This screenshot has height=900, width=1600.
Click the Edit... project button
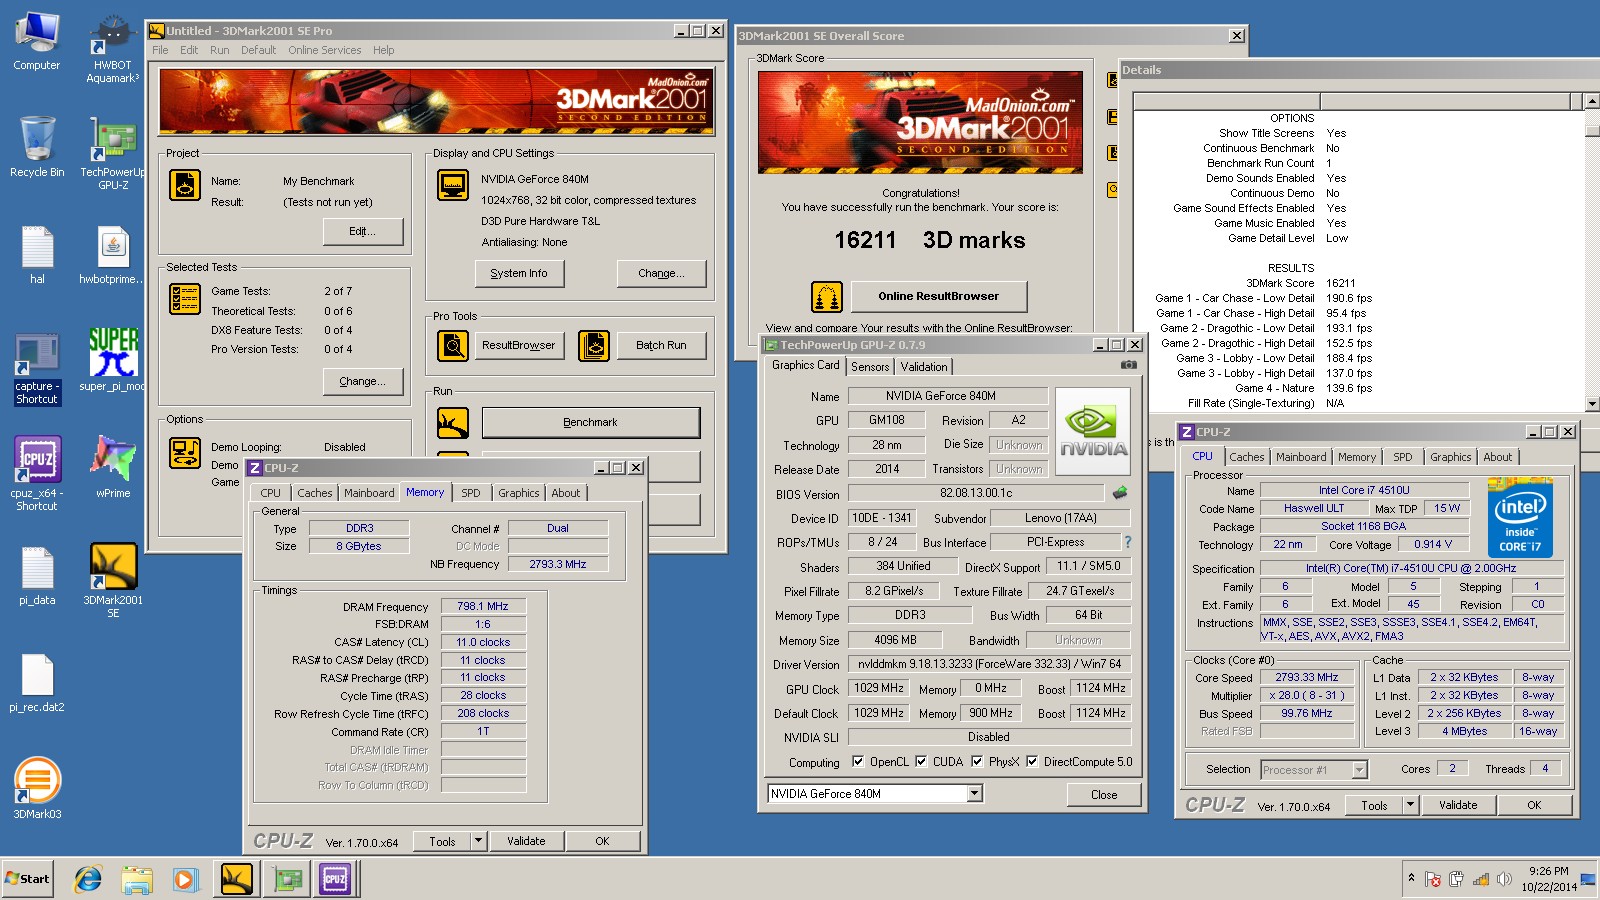click(363, 231)
